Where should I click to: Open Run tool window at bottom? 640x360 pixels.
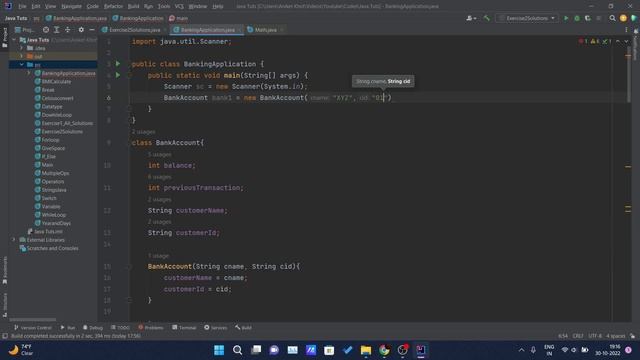tap(68, 328)
